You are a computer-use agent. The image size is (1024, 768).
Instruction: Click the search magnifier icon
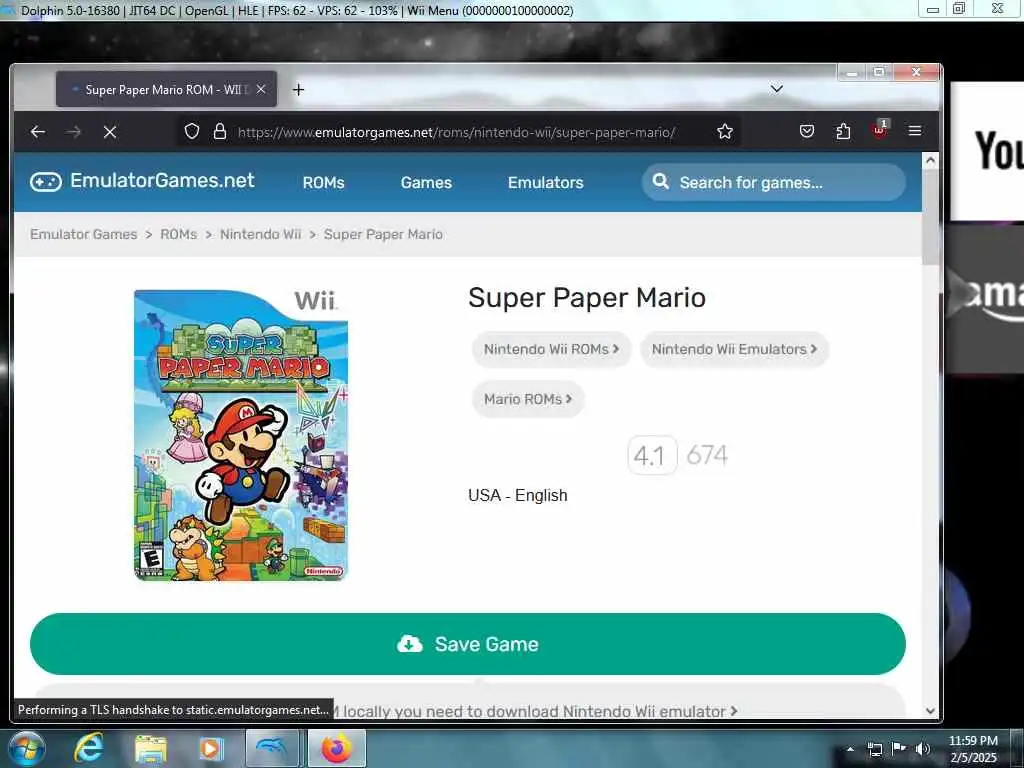[x=660, y=181]
